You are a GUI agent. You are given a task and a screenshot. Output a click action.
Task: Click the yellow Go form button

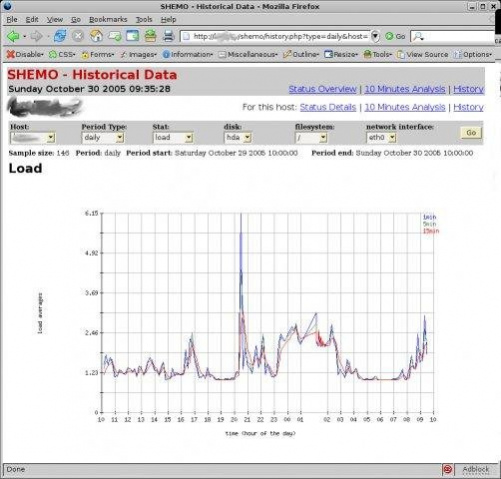click(x=471, y=133)
